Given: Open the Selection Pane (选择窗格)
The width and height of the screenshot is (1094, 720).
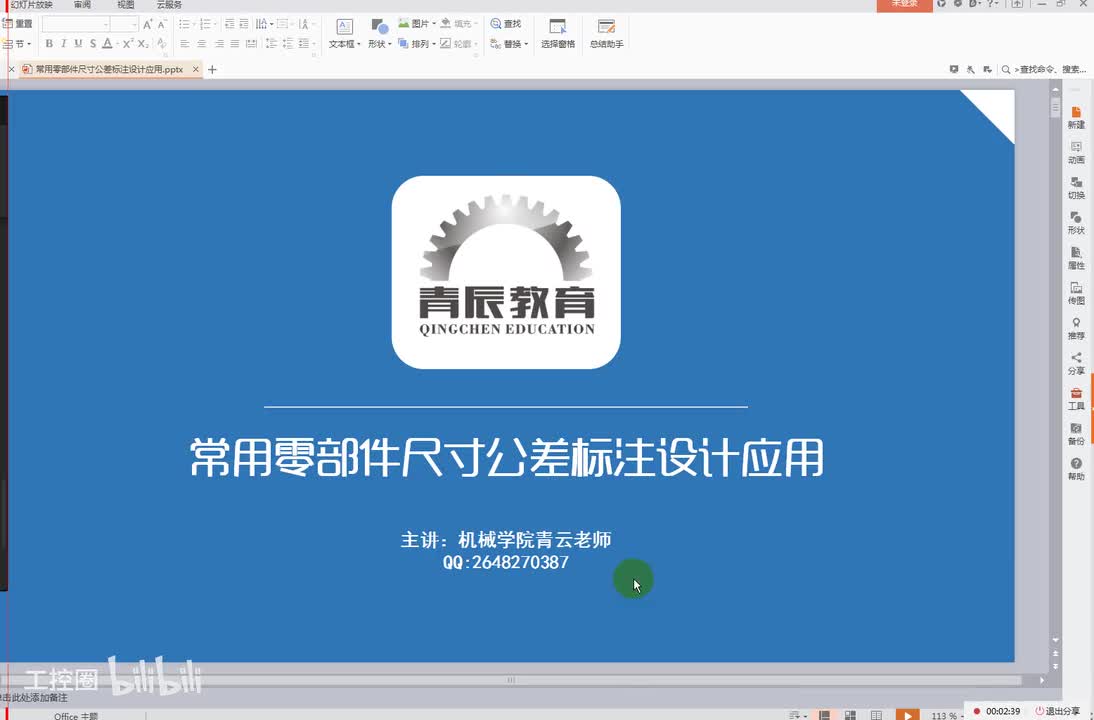Looking at the screenshot, I should click(x=557, y=33).
